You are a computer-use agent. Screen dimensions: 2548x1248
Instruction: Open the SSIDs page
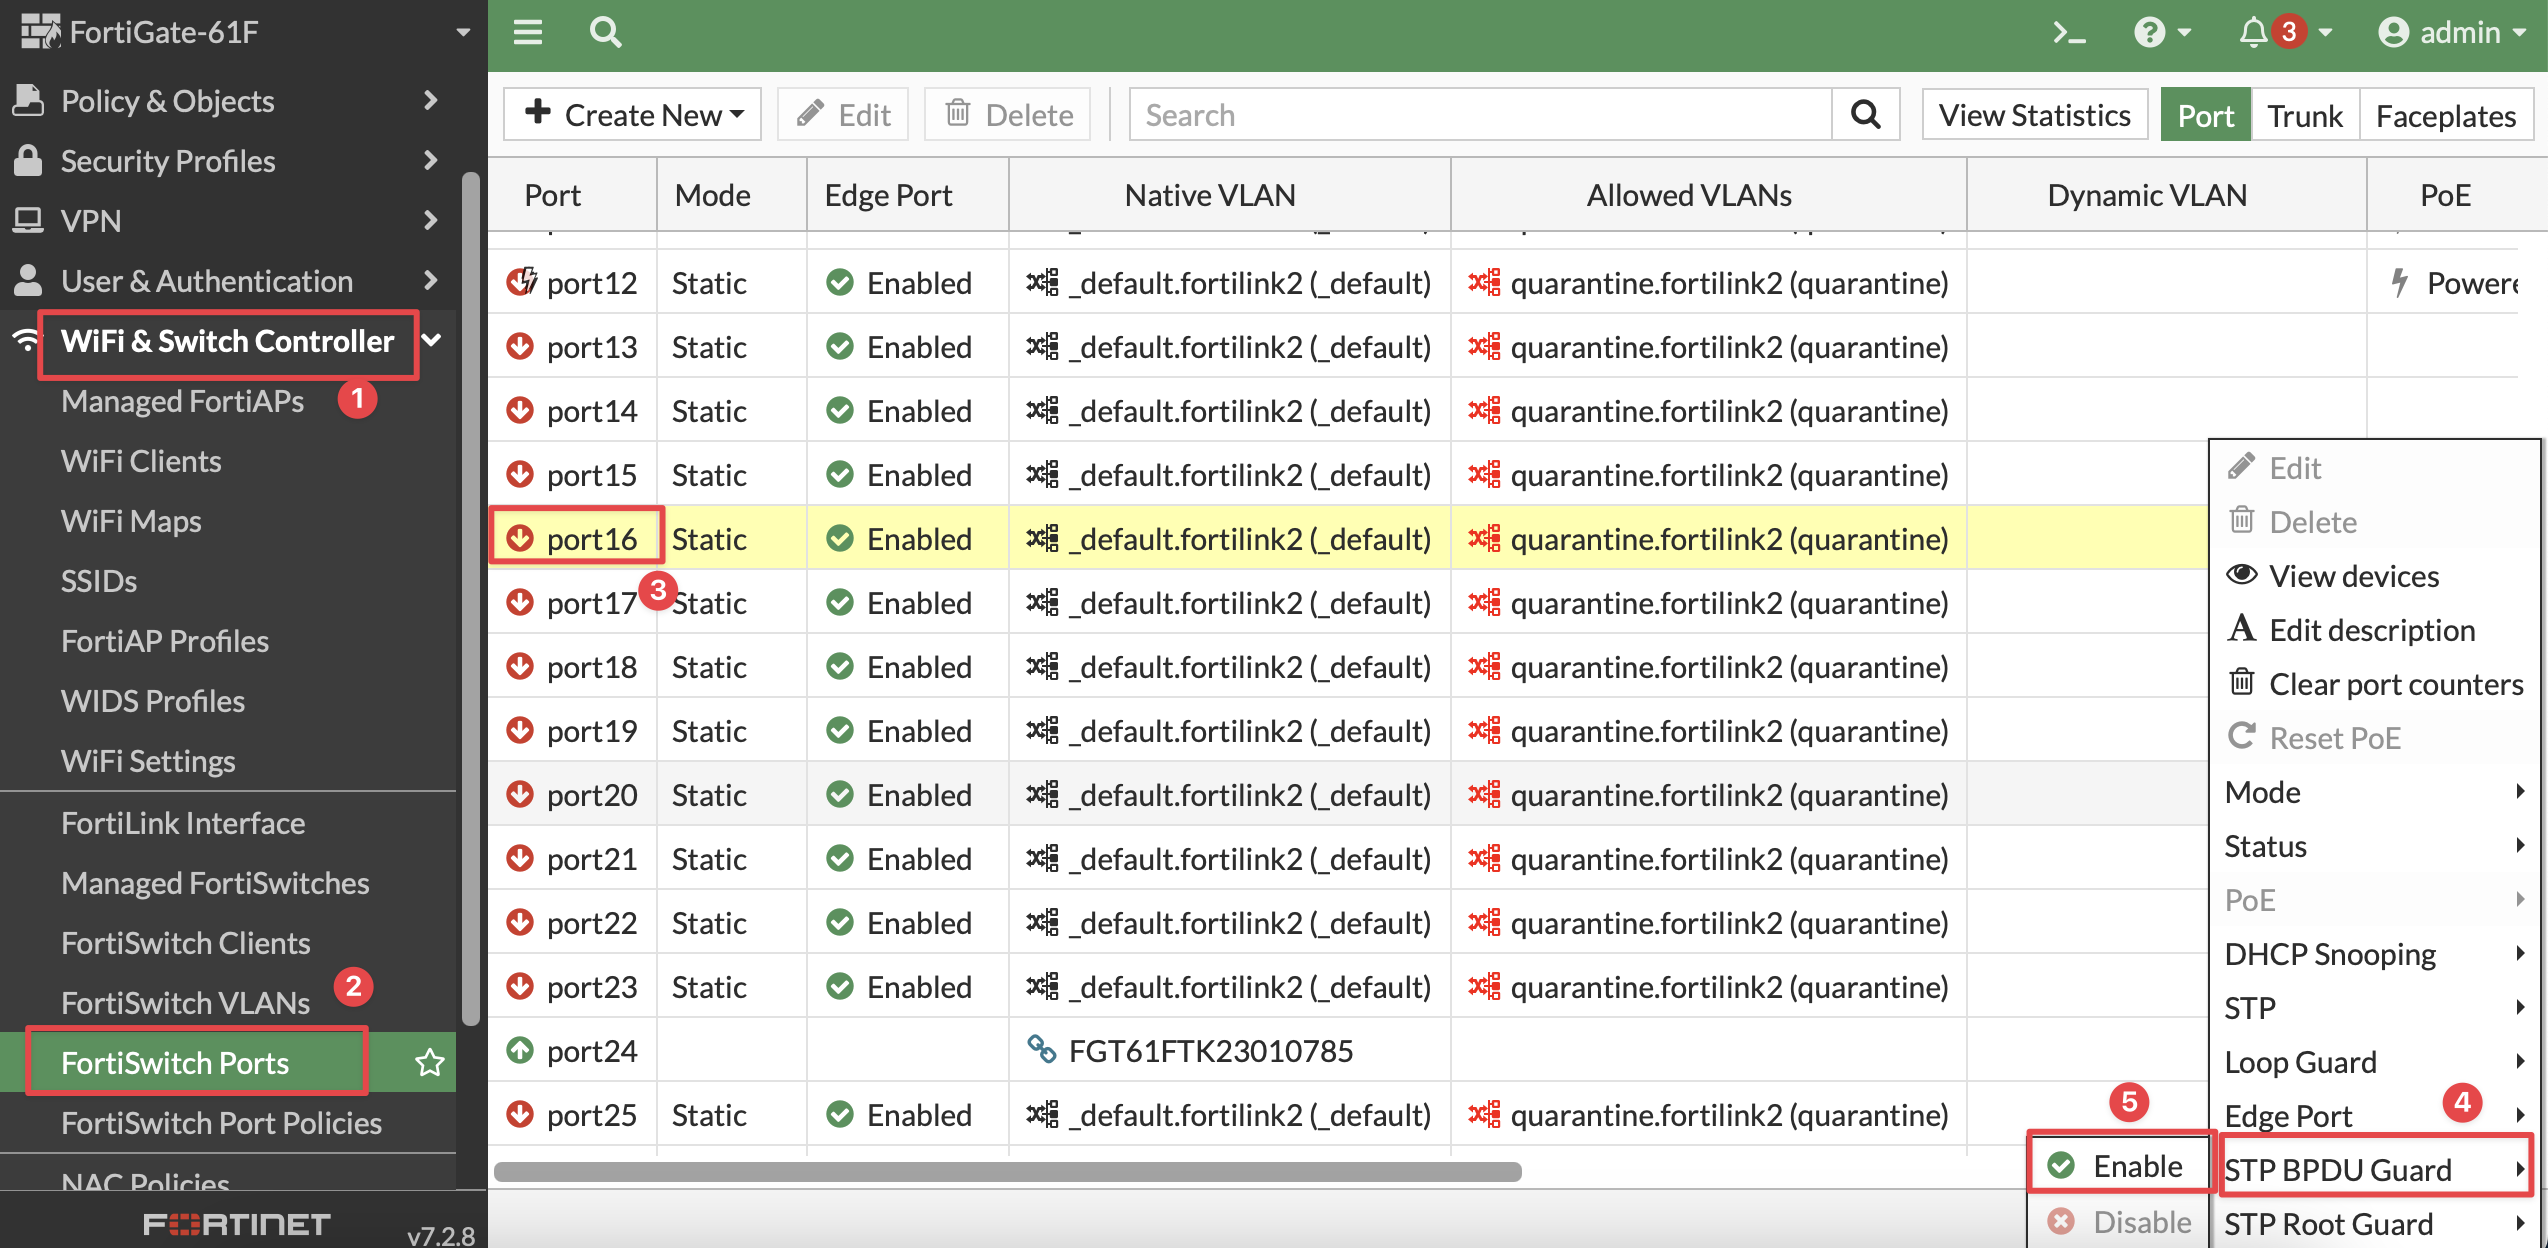click(x=98, y=581)
